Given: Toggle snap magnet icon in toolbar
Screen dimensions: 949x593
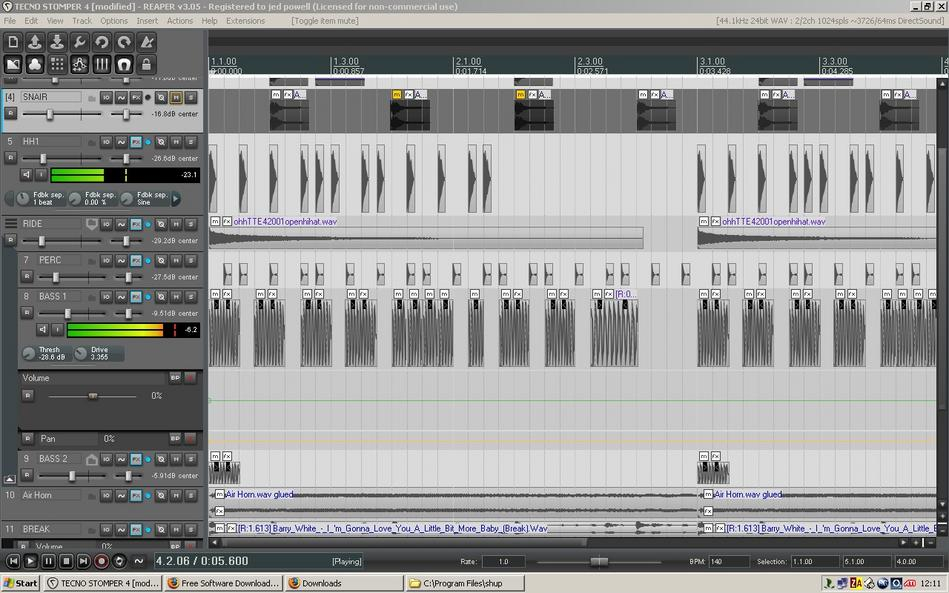Looking at the screenshot, I should [x=124, y=64].
